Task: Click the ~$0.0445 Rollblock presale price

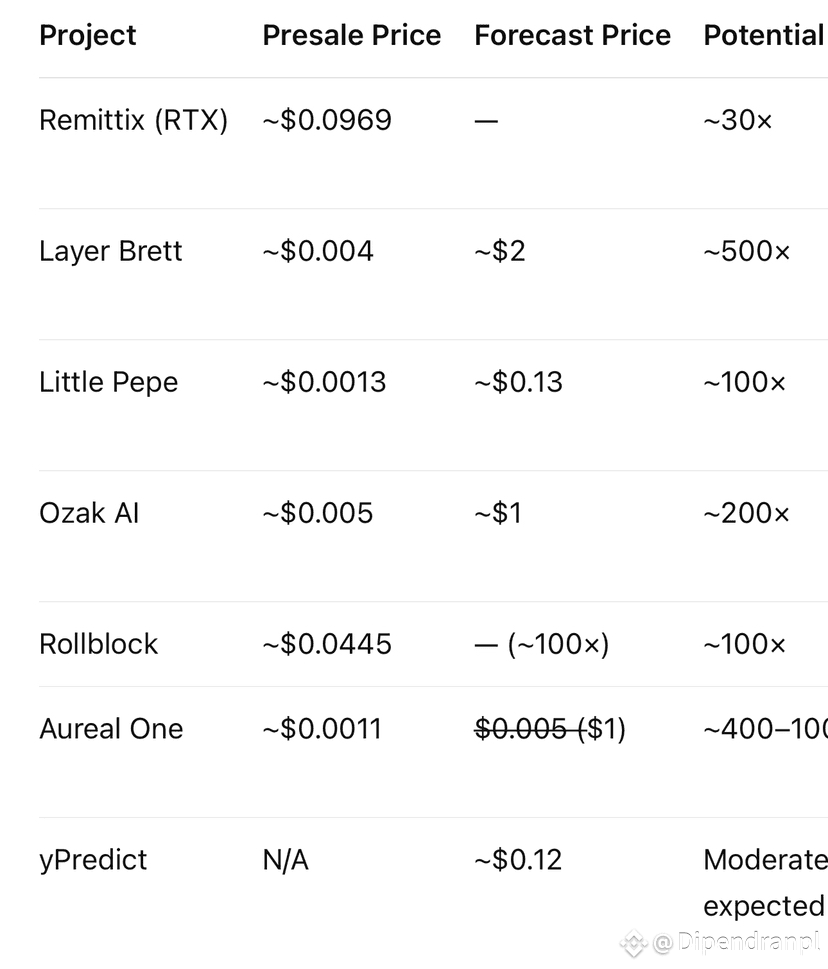Action: [327, 644]
